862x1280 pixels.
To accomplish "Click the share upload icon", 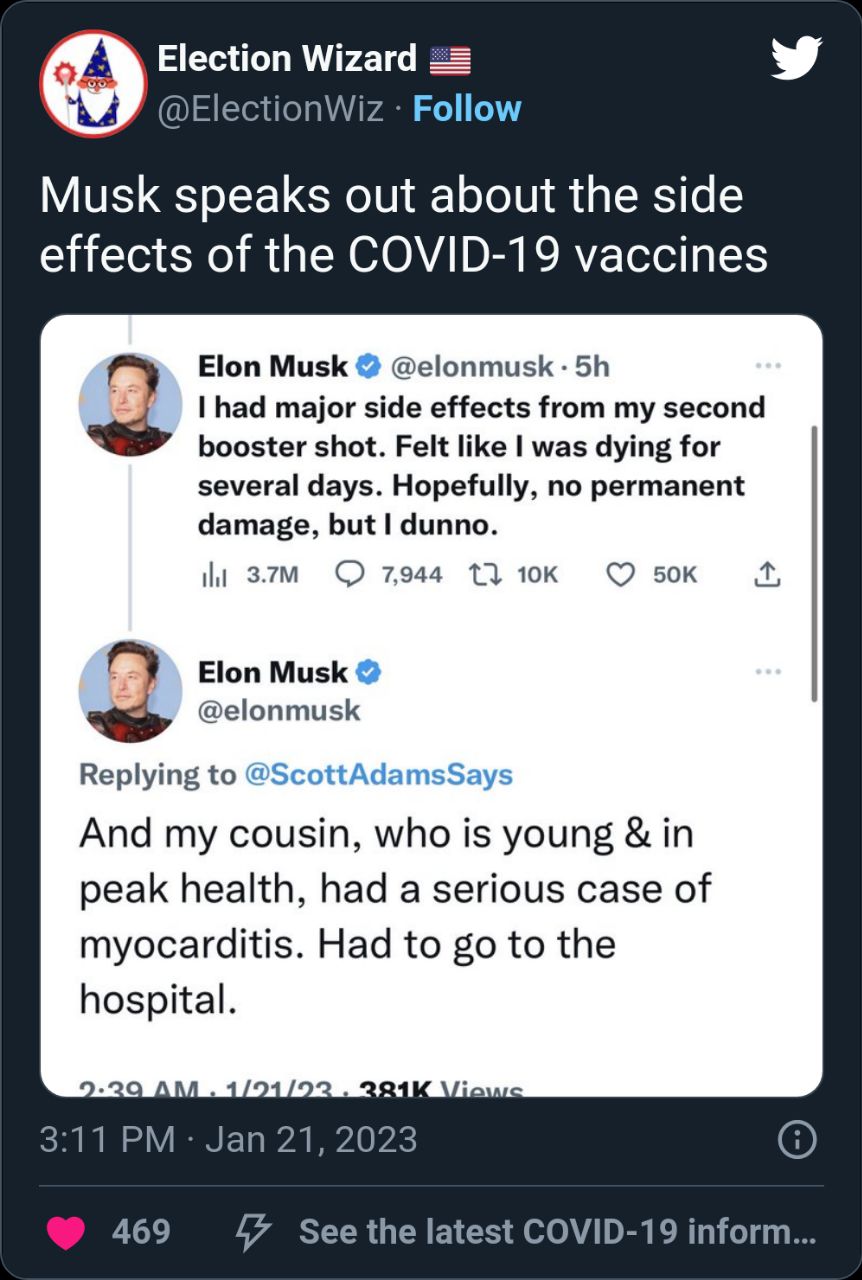I will tap(765, 574).
